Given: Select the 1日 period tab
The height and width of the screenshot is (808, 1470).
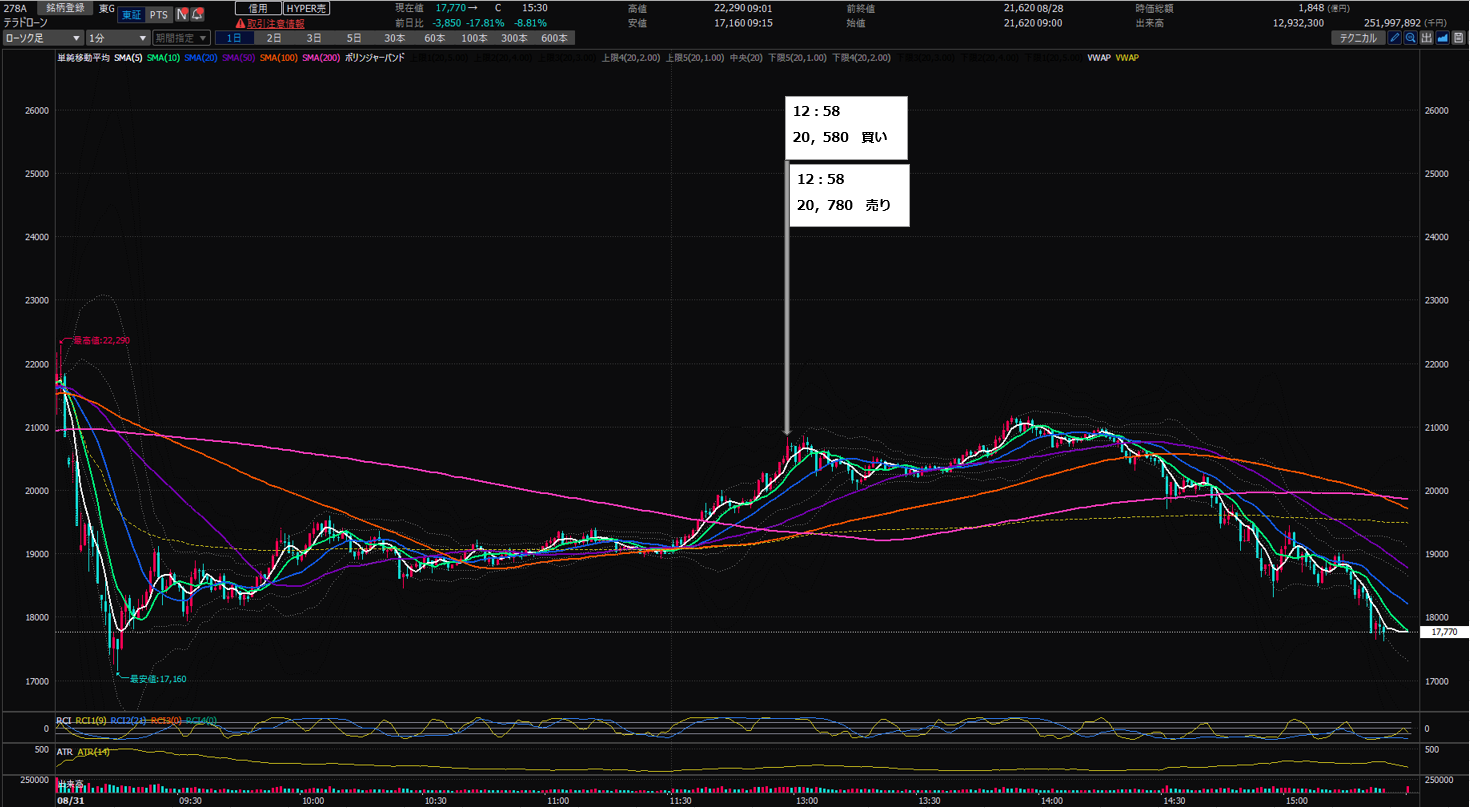Looking at the screenshot, I should pos(233,38).
